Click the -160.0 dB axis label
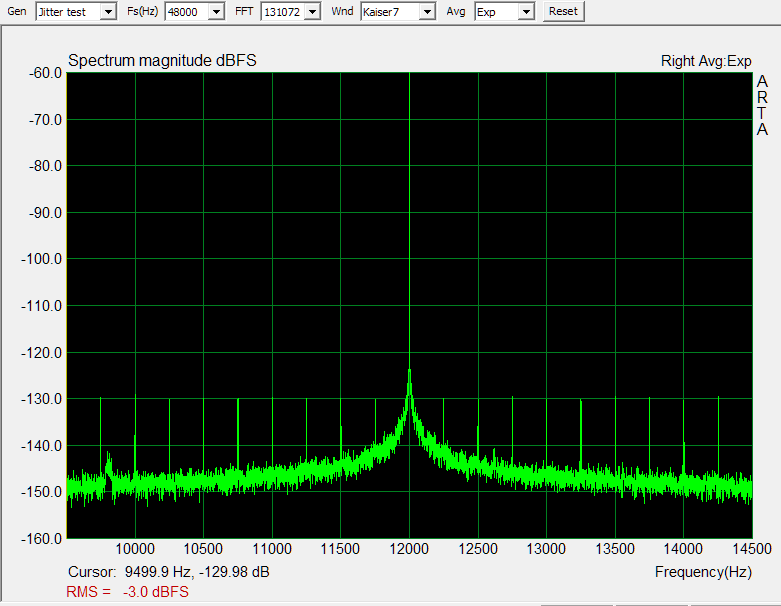The width and height of the screenshot is (781, 606). (42, 538)
